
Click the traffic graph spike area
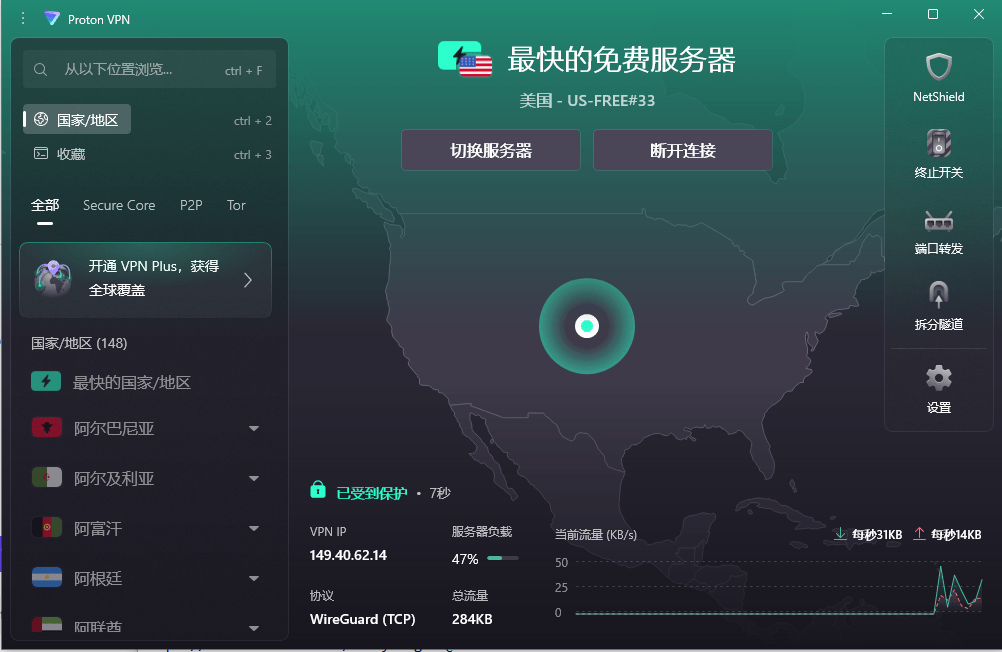tap(957, 589)
